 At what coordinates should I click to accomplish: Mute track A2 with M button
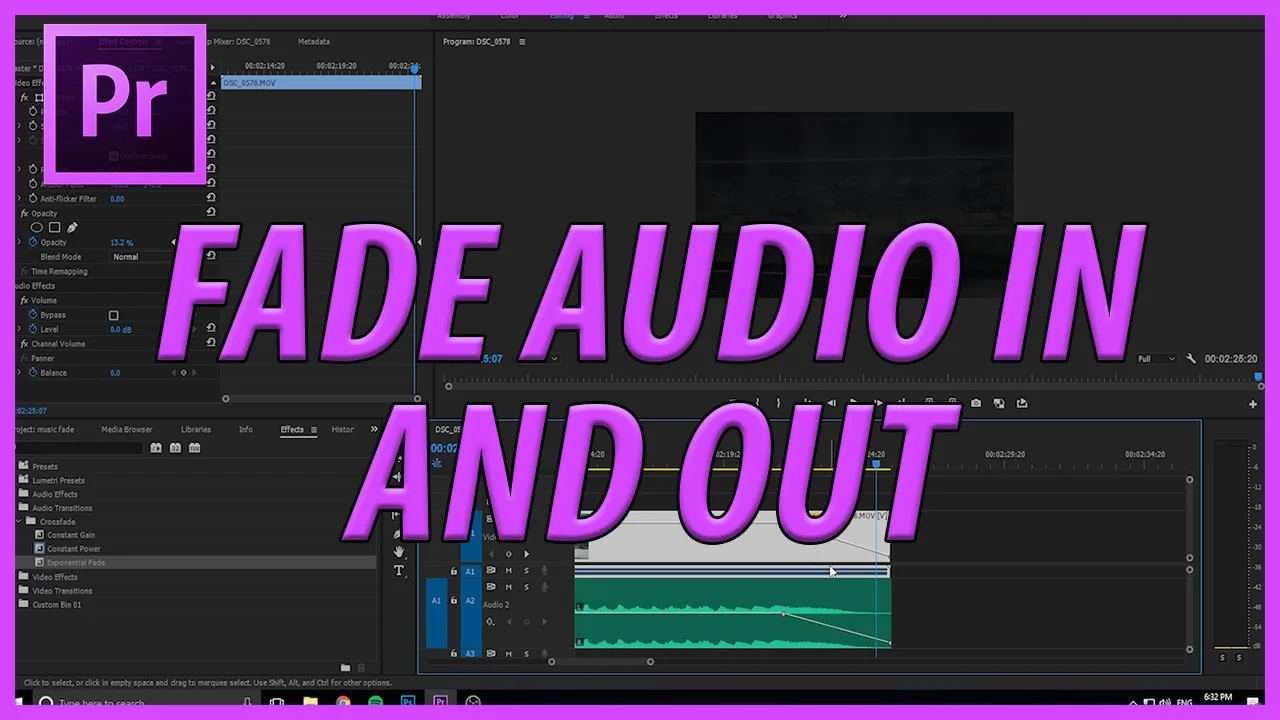point(508,586)
